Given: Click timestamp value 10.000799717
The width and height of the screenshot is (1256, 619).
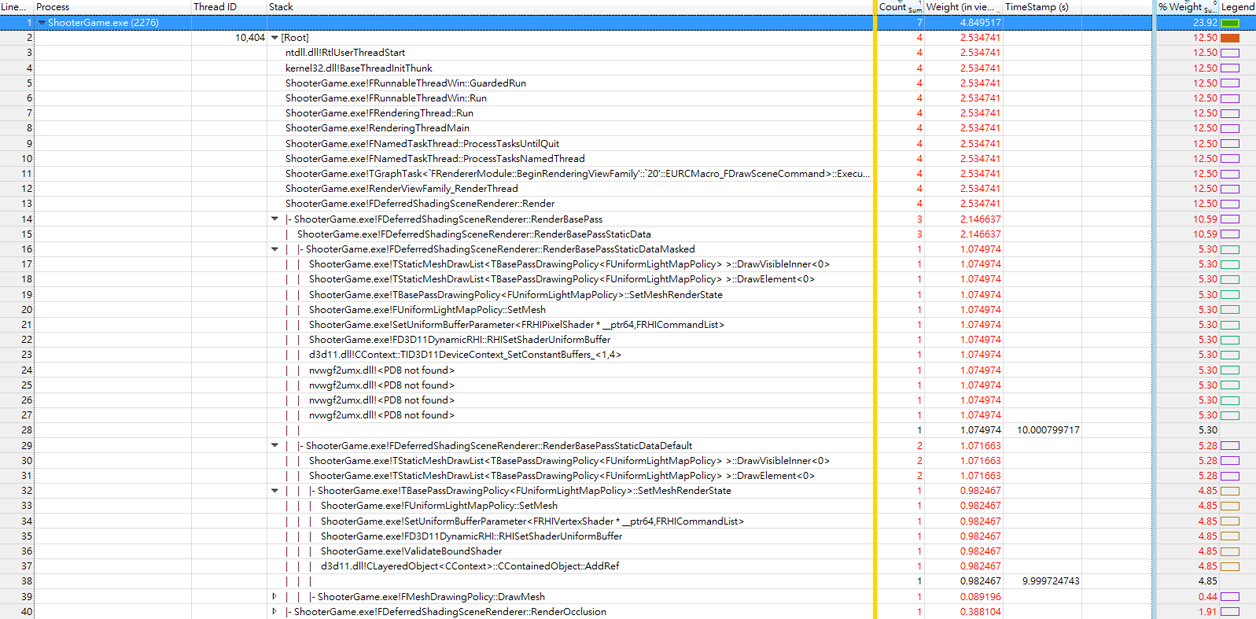Looking at the screenshot, I should click(1048, 430).
